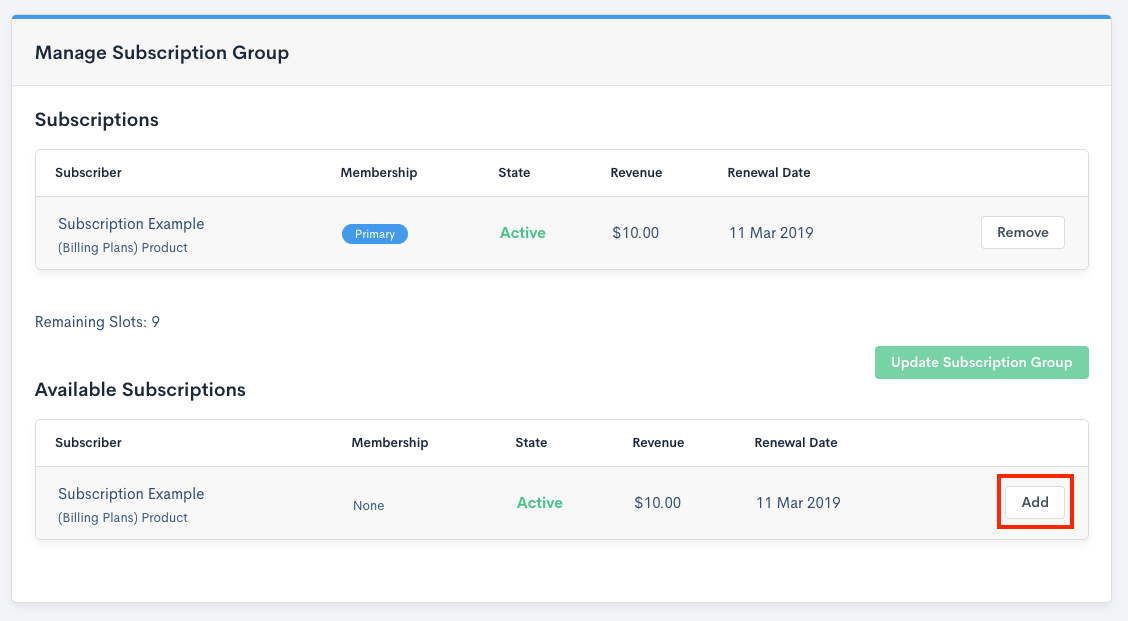Click the Revenue header in the Subscriptions table
This screenshot has width=1128, height=621.
pyautogui.click(x=636, y=172)
